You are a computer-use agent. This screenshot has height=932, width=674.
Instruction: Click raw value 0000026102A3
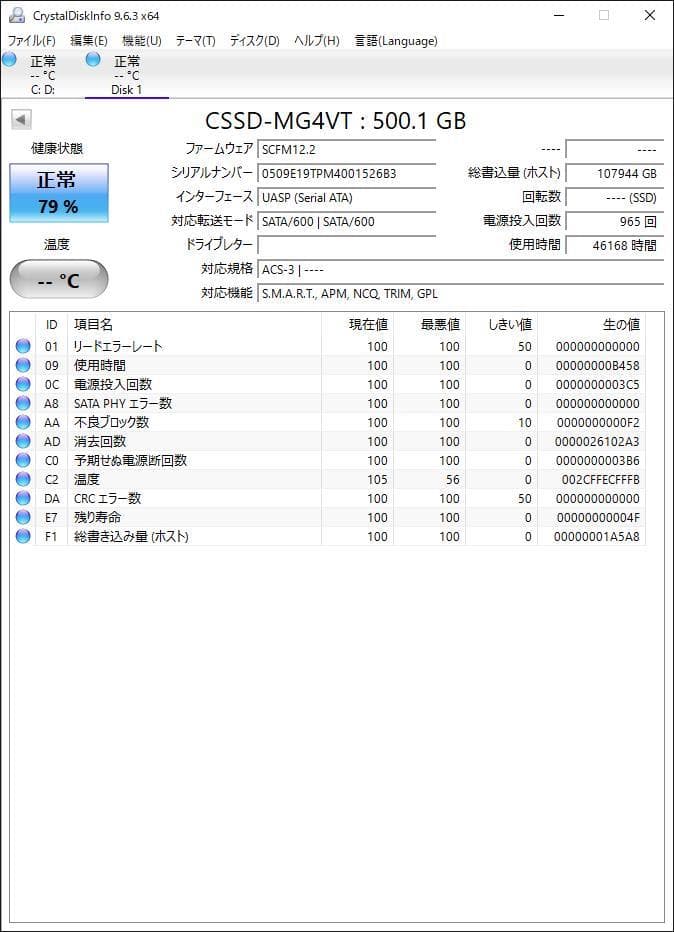point(597,441)
